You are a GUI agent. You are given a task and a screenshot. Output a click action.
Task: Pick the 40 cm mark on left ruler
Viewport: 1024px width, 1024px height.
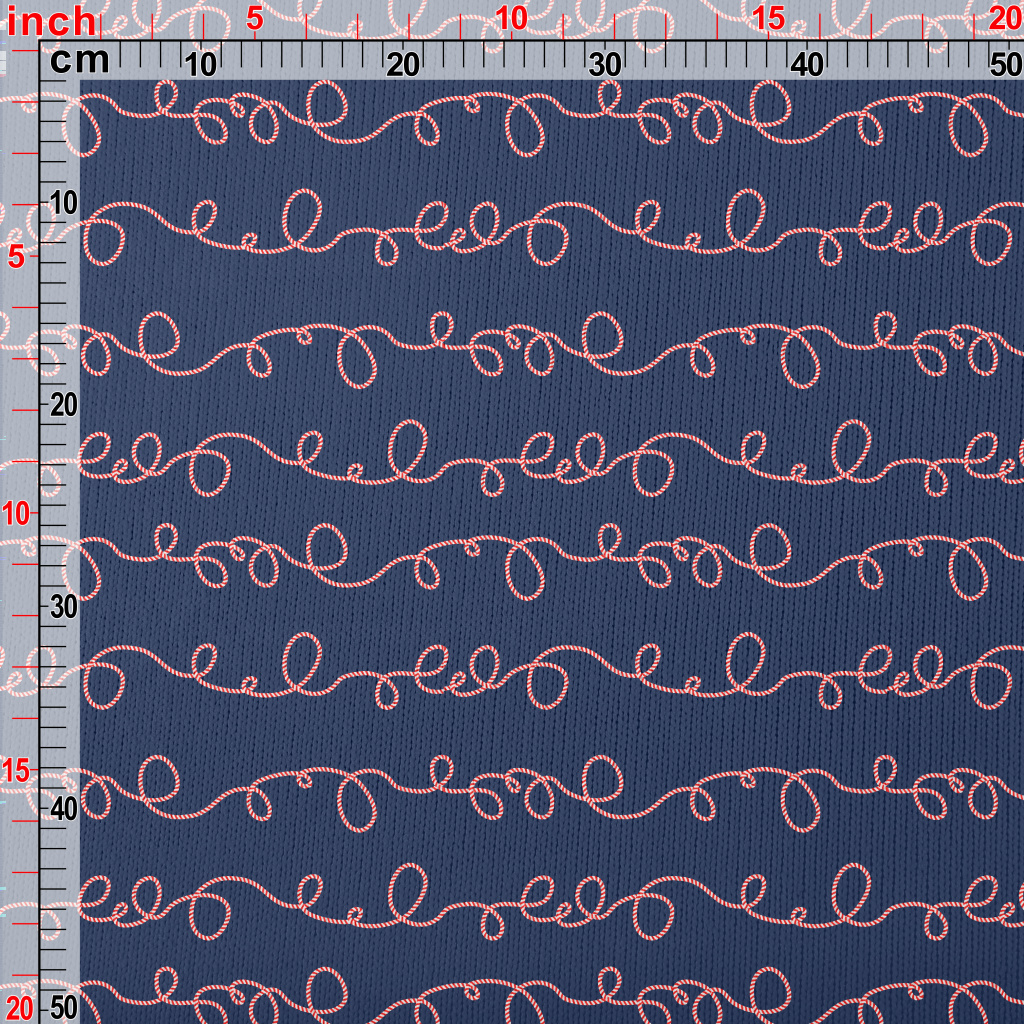coord(63,808)
